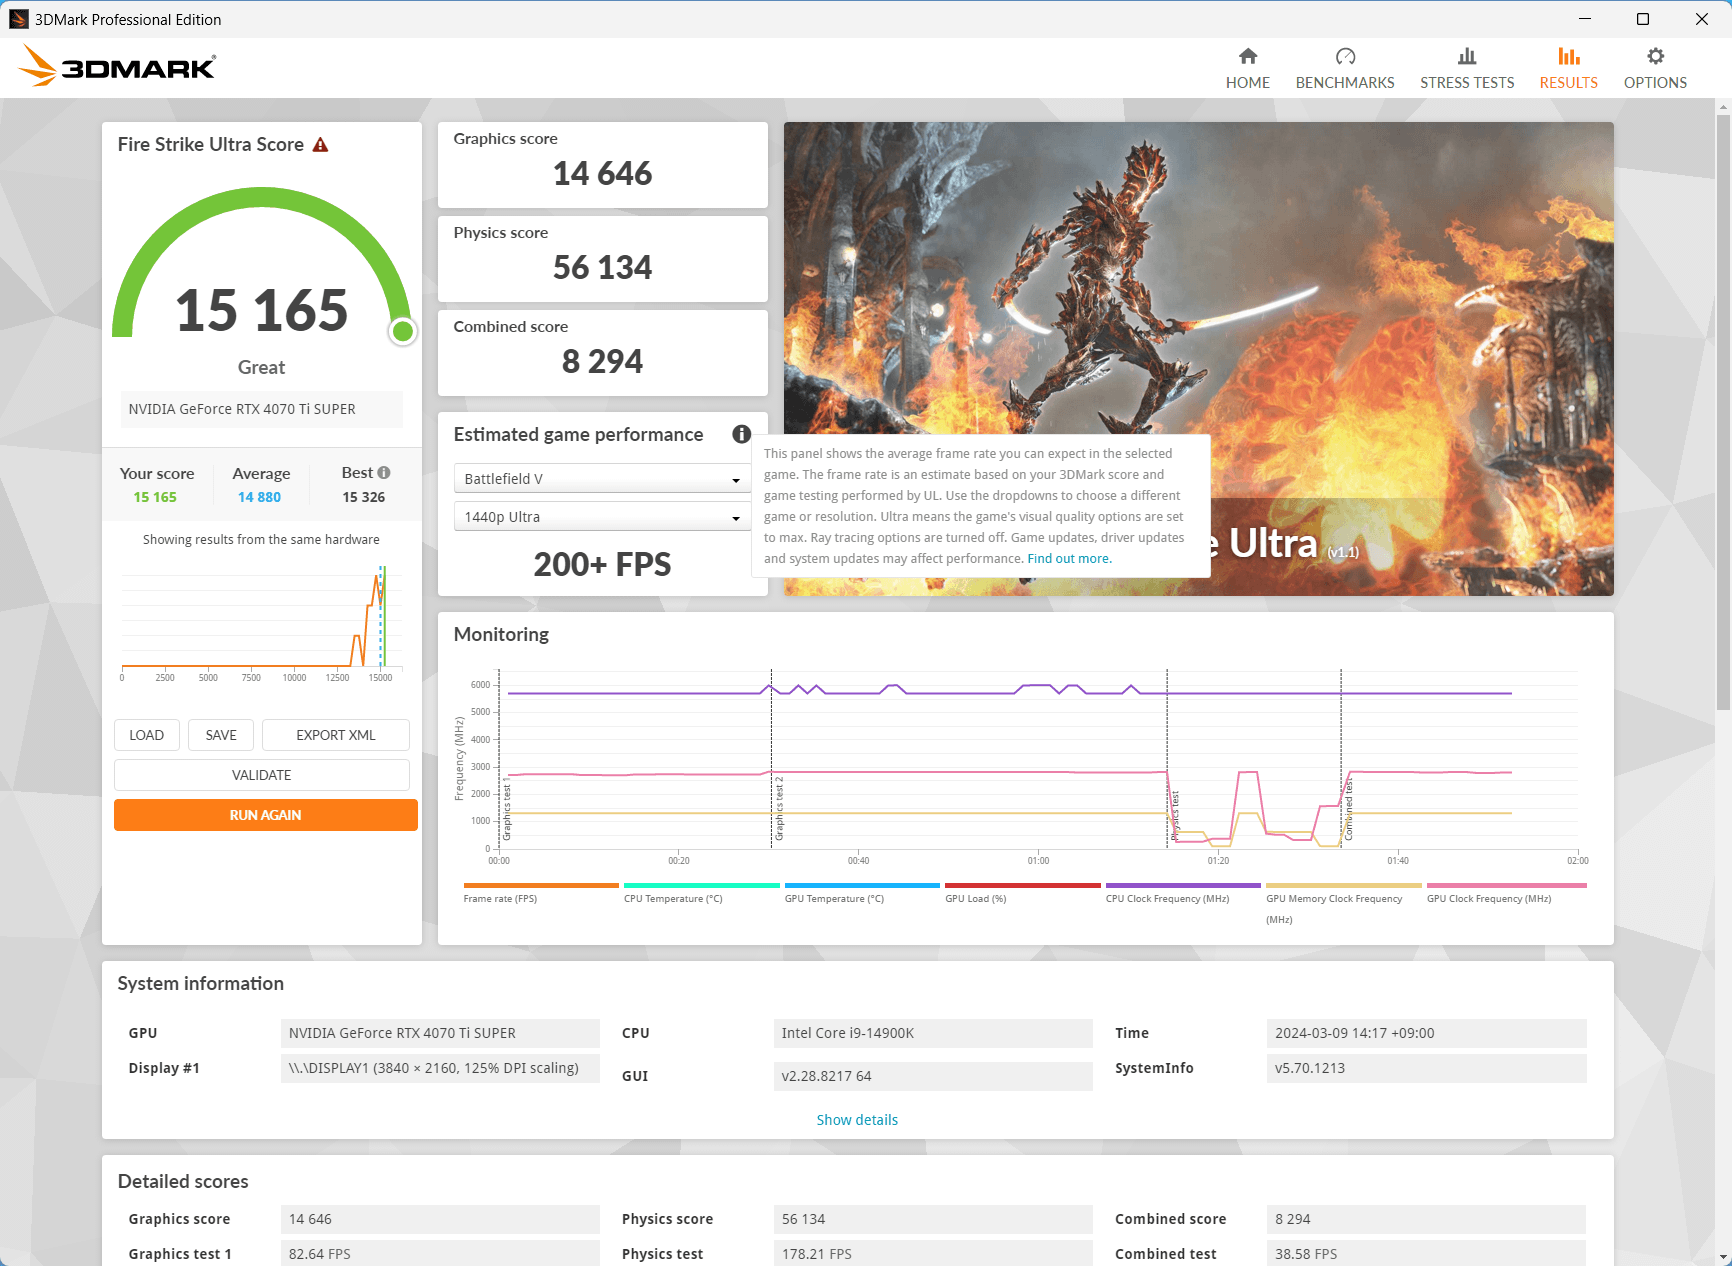This screenshot has width=1732, height=1266.
Task: Switch to the STRESS TESTS tab label
Action: pyautogui.click(x=1467, y=83)
